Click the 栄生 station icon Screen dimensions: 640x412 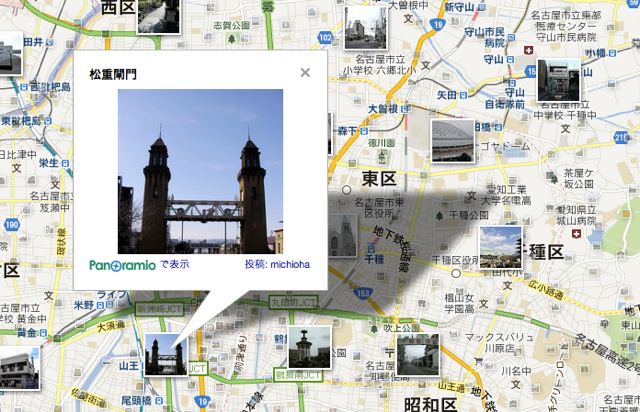(65, 163)
